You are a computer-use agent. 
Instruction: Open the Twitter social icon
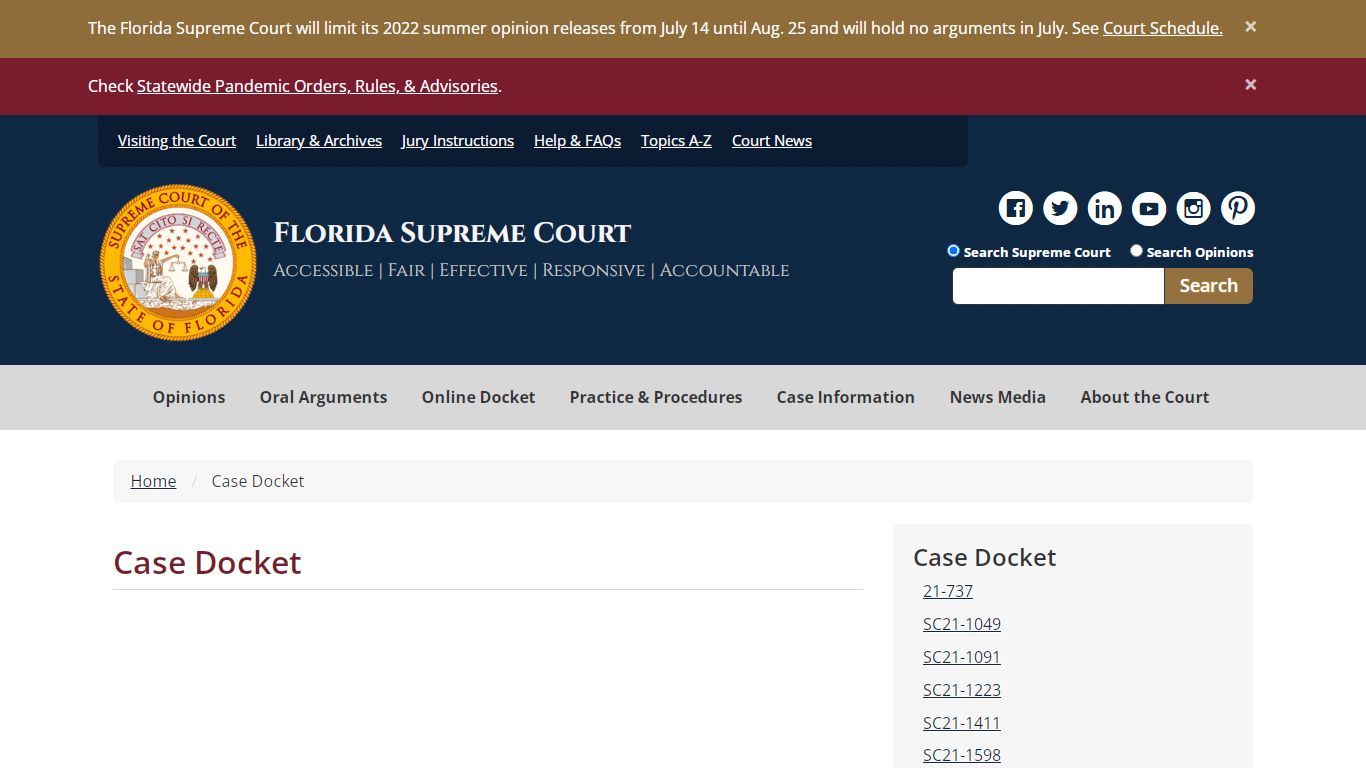click(1060, 208)
